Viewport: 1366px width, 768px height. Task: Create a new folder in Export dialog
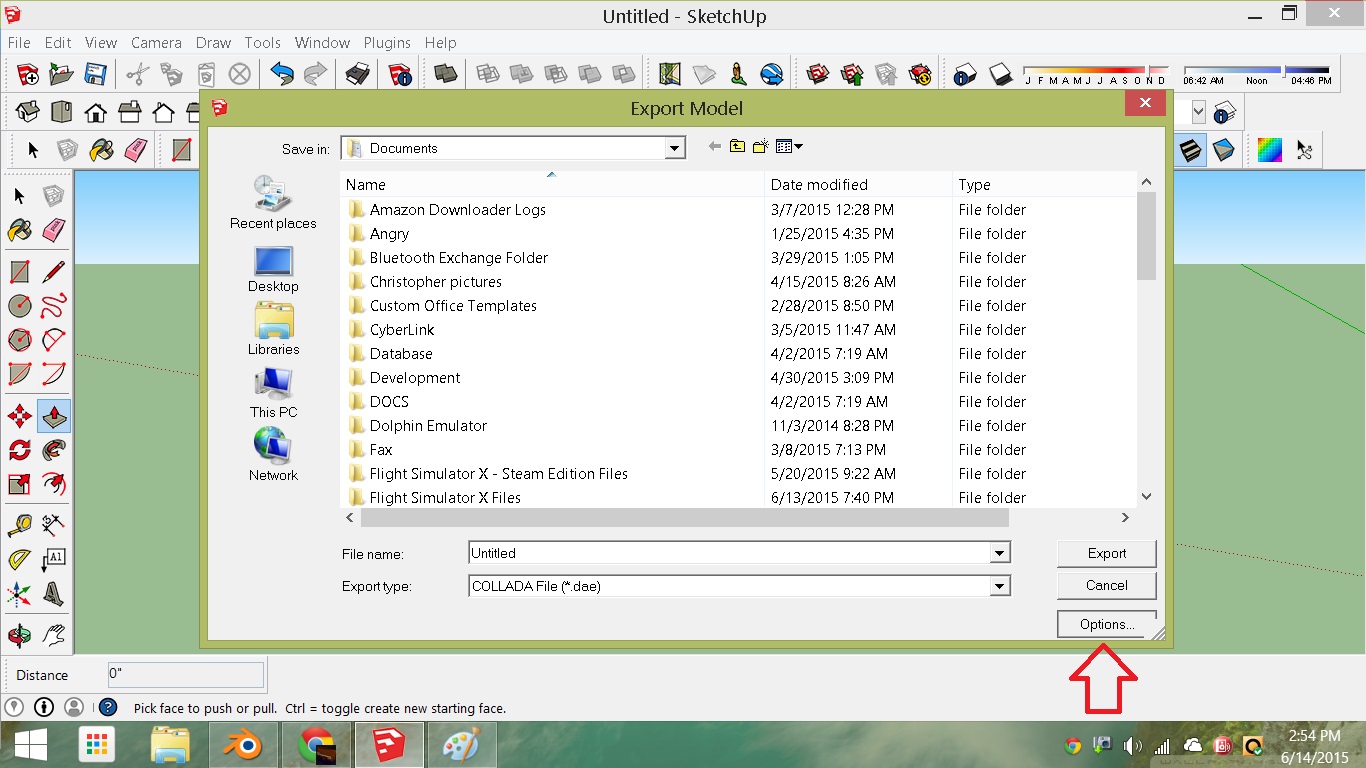point(760,147)
